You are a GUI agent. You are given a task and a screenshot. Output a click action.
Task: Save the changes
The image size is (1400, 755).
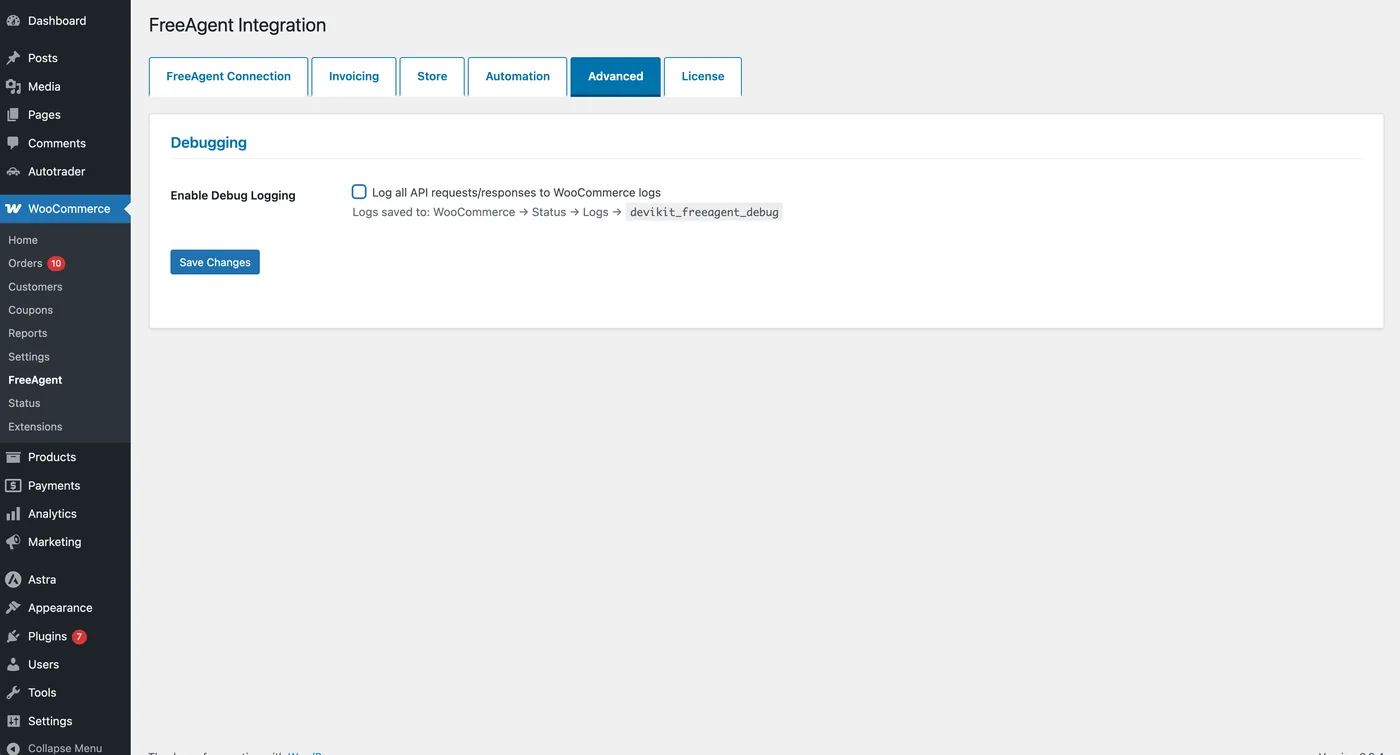pyautogui.click(x=215, y=262)
